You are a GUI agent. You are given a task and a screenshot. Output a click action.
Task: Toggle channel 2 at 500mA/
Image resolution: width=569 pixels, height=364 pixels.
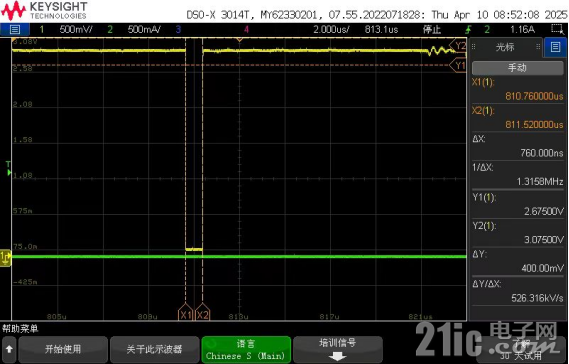pos(134,29)
